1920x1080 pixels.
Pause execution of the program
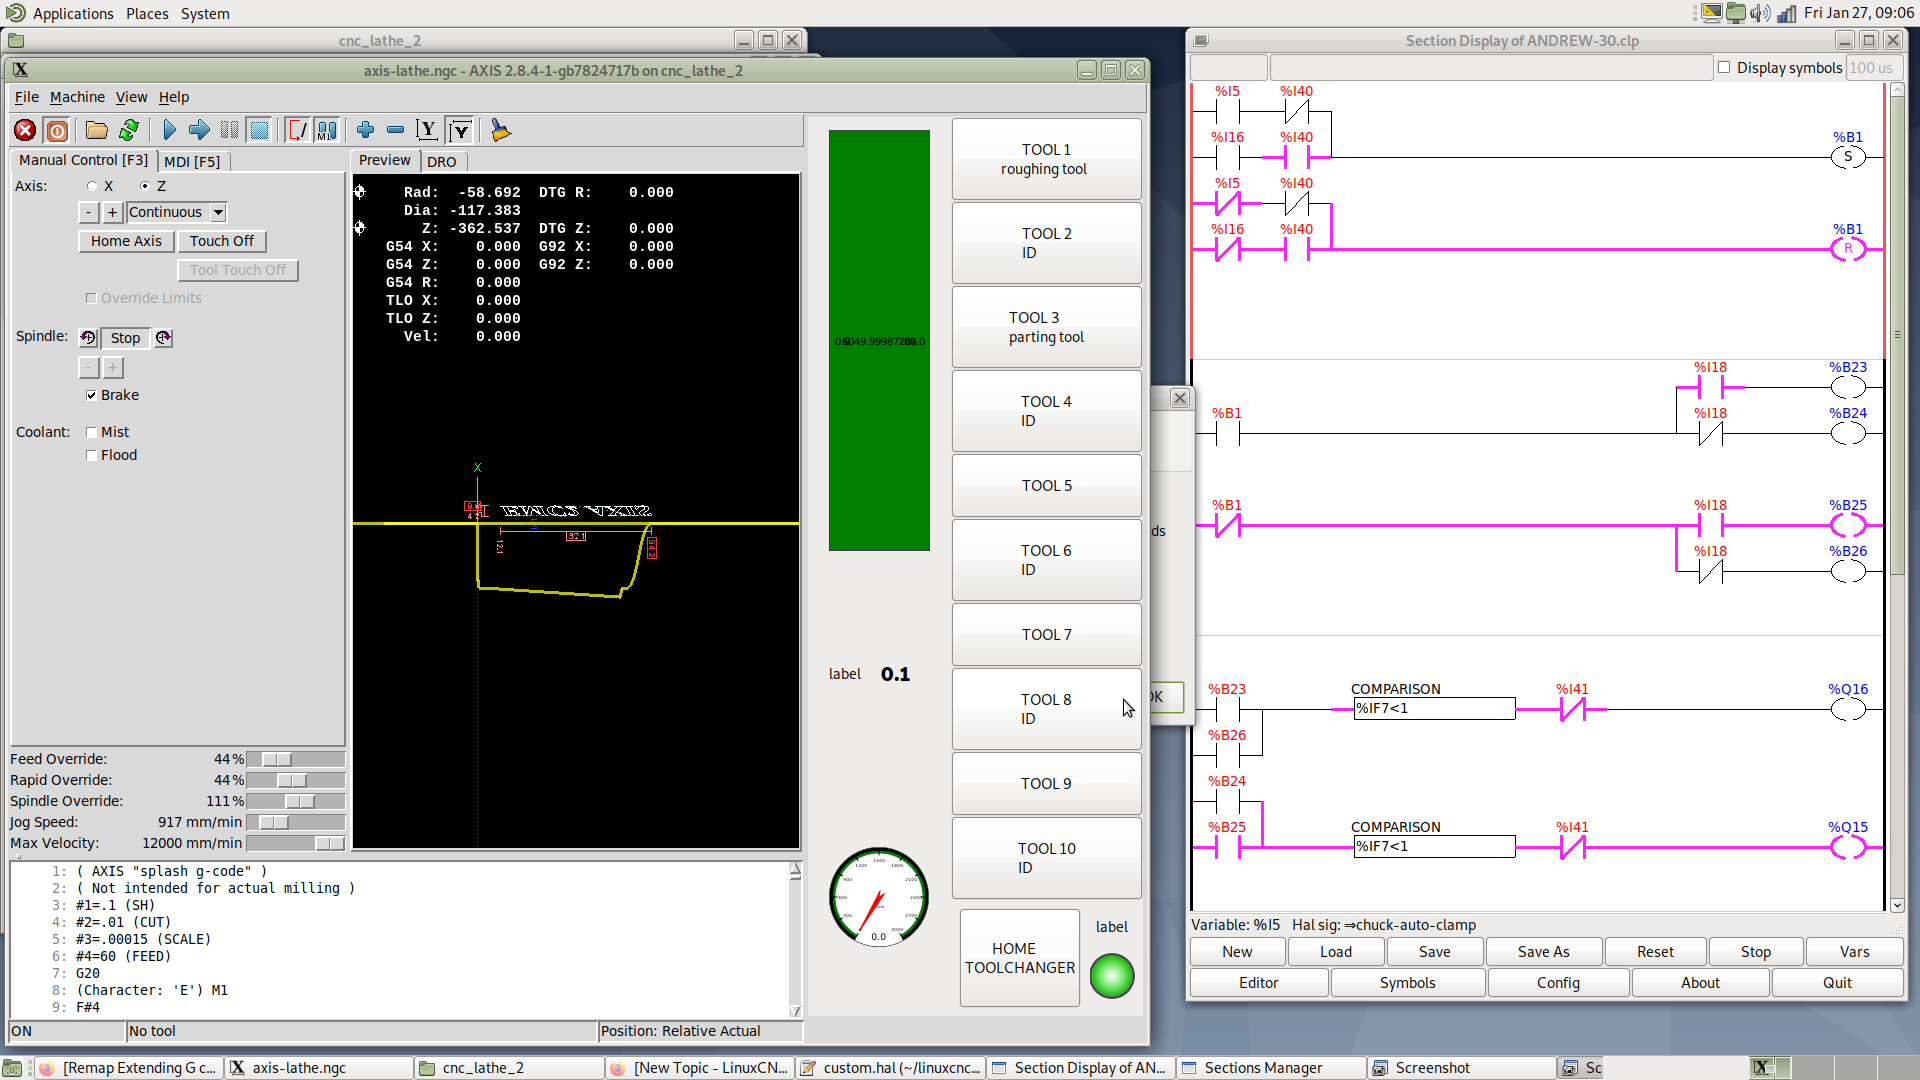pos(229,130)
